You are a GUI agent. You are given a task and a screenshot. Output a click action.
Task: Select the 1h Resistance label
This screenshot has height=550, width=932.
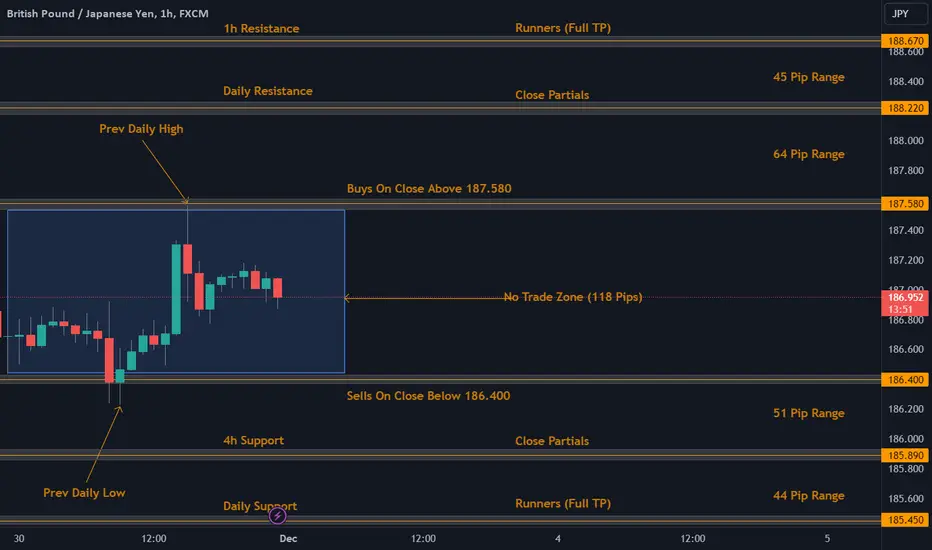coord(262,29)
